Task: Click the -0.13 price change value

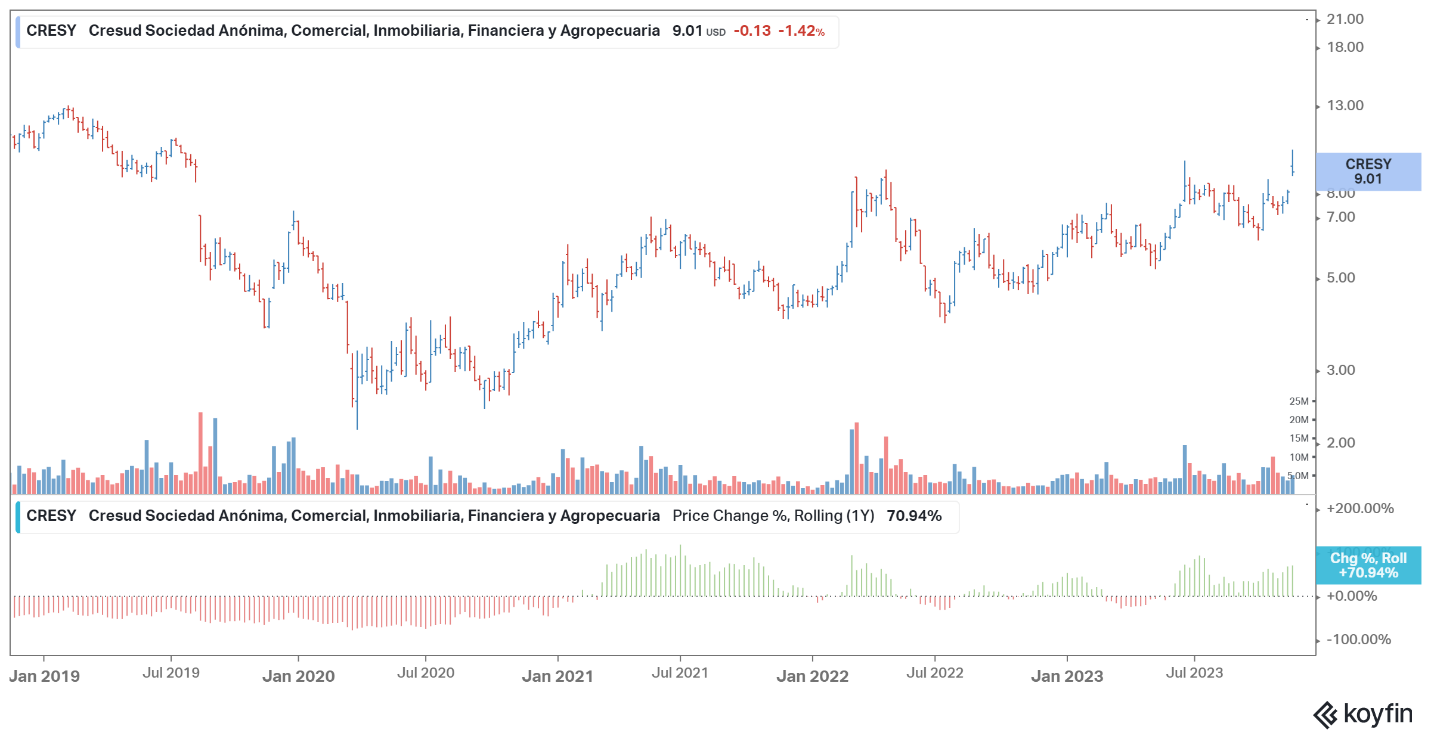Action: (752, 31)
